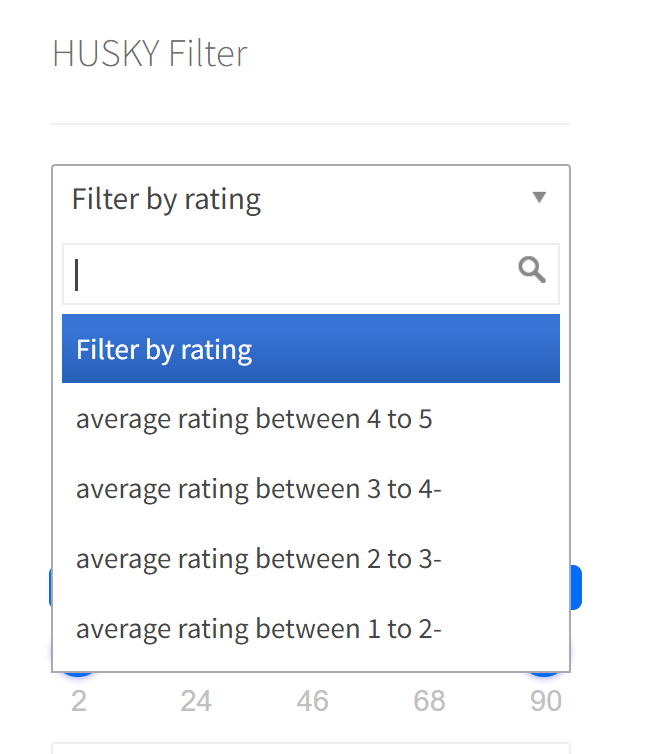645x754 pixels.
Task: Click the slider scale label 24
Action: (x=196, y=701)
